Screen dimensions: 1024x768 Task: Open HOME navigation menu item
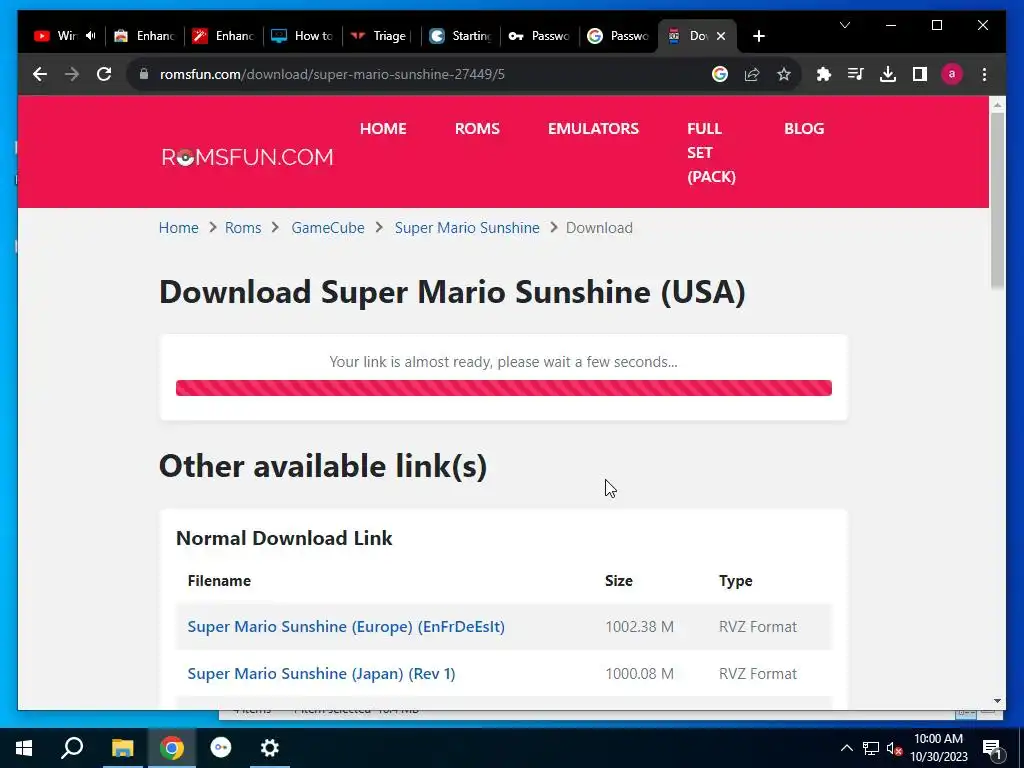383,129
